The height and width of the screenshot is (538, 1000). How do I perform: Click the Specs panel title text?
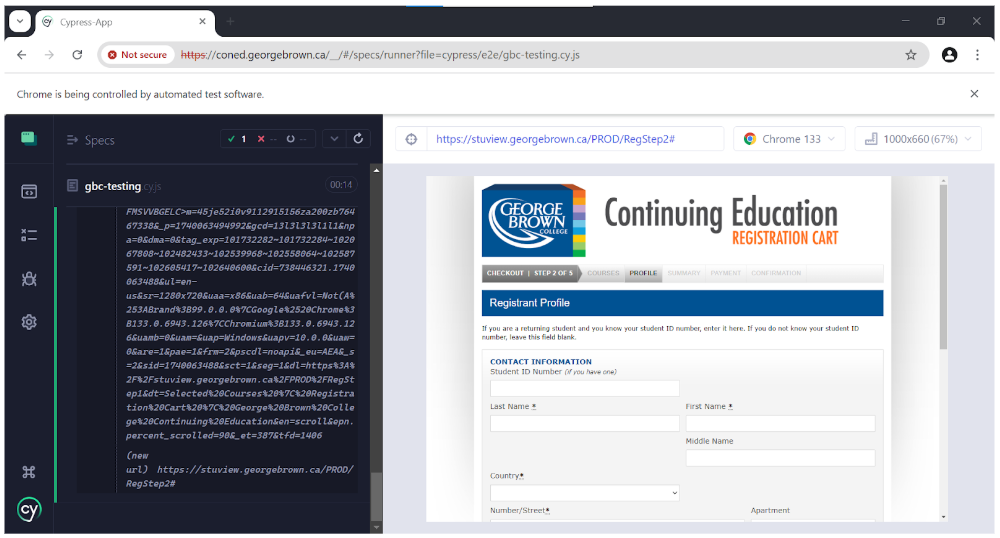click(99, 140)
